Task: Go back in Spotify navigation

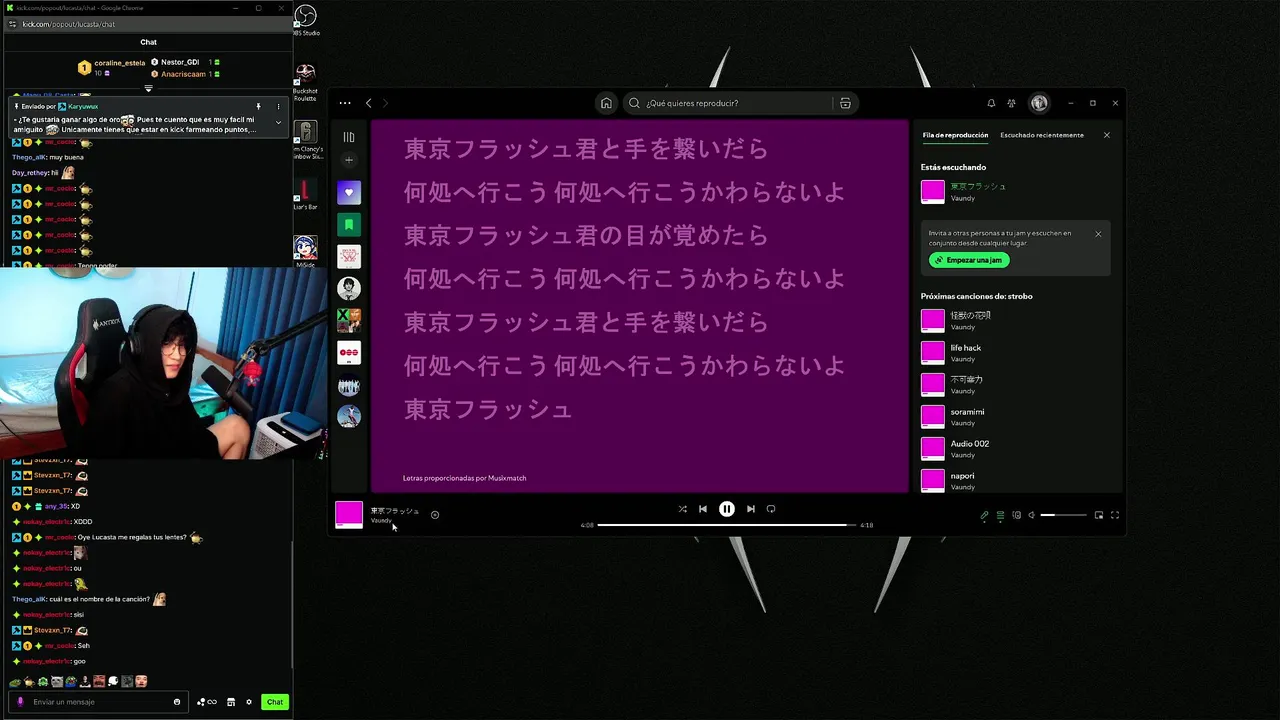Action: tap(368, 103)
